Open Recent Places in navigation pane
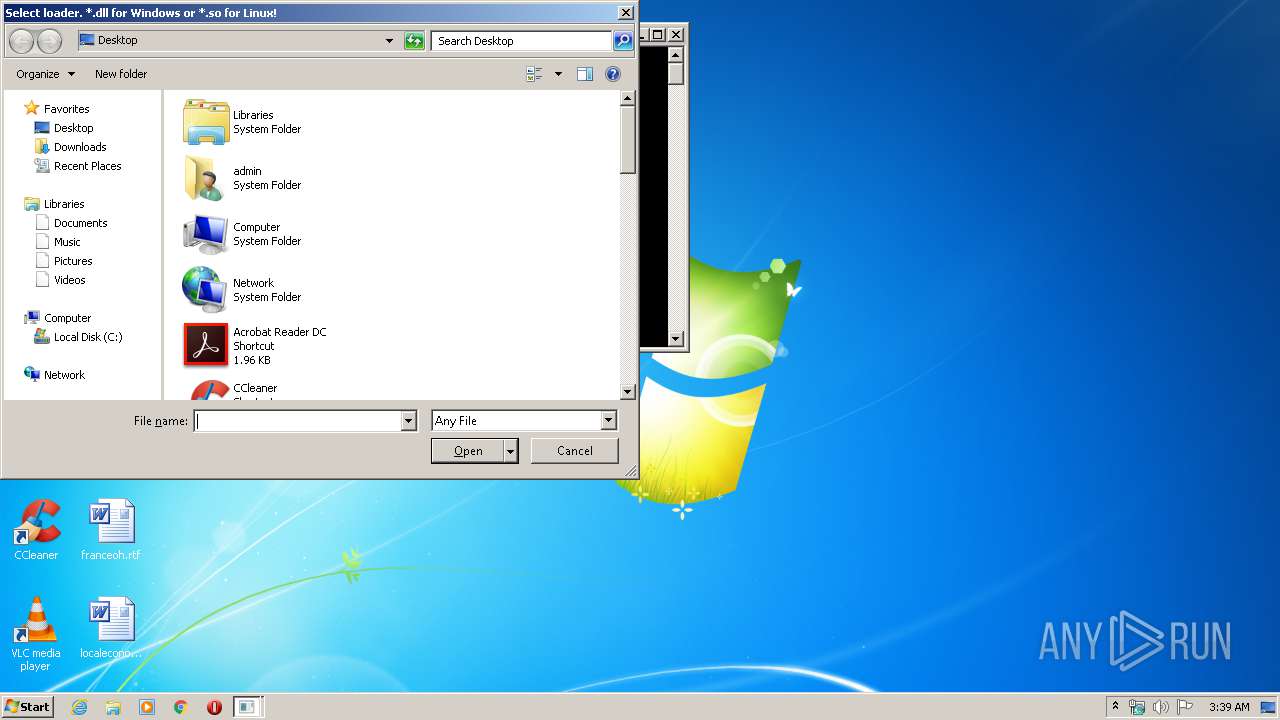This screenshot has height=720, width=1280. [x=87, y=166]
